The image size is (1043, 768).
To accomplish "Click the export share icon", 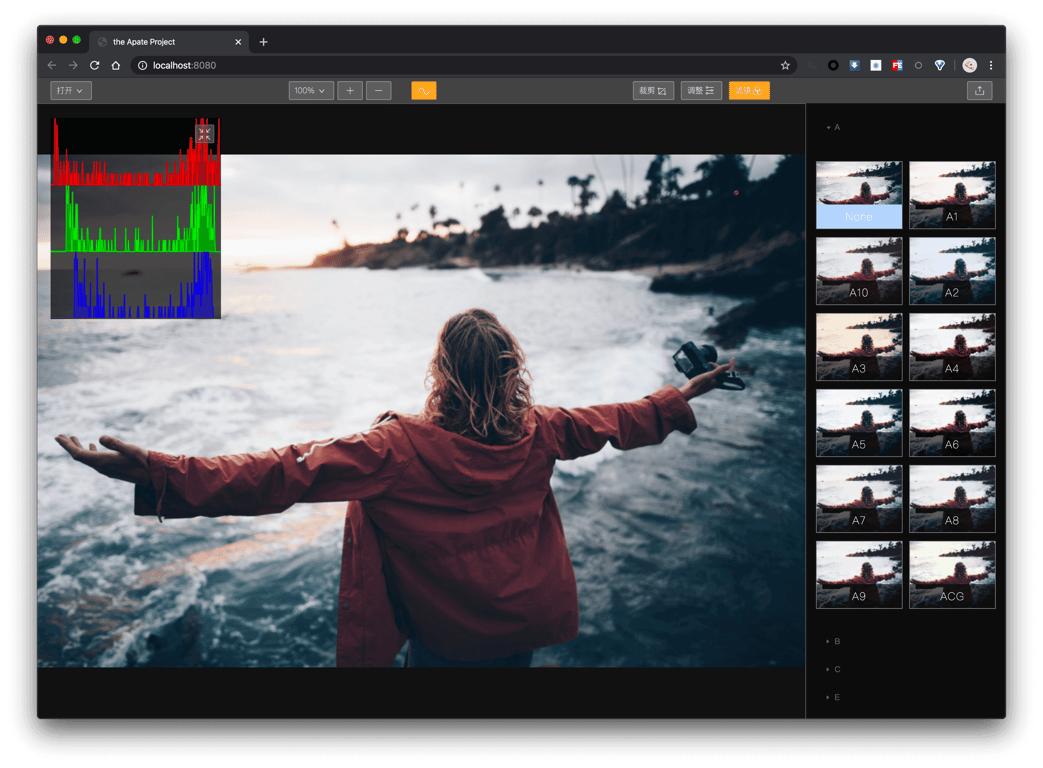I will tap(979, 91).
